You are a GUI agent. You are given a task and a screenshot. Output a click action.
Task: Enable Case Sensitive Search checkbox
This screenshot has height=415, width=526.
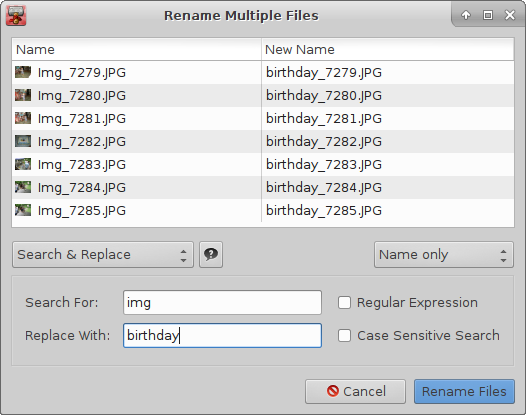click(344, 335)
